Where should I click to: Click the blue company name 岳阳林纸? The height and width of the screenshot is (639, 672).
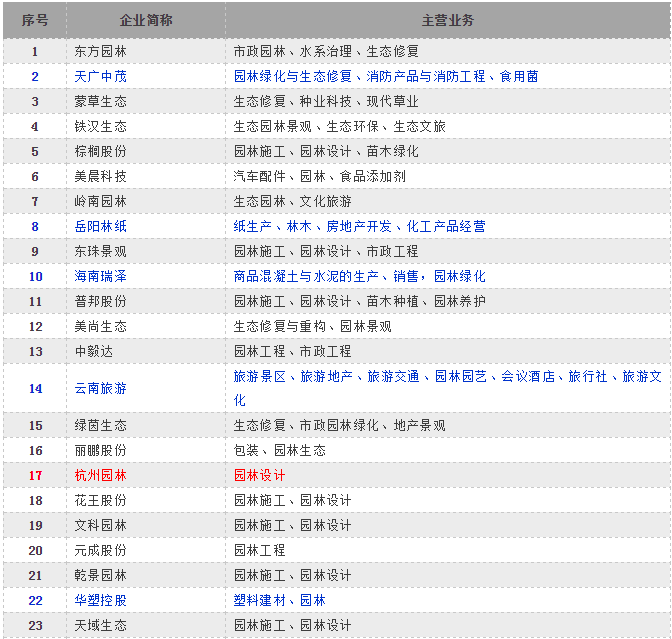pos(100,226)
